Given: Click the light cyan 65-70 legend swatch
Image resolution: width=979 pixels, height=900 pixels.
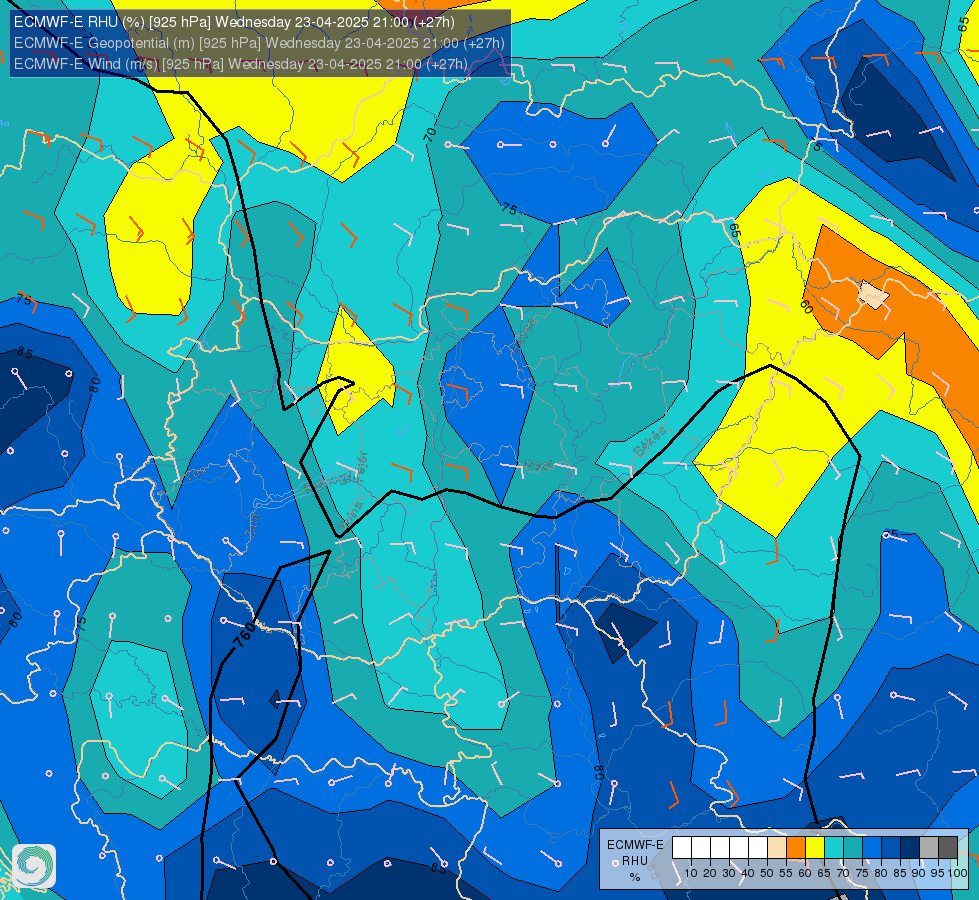Looking at the screenshot, I should point(834,848).
